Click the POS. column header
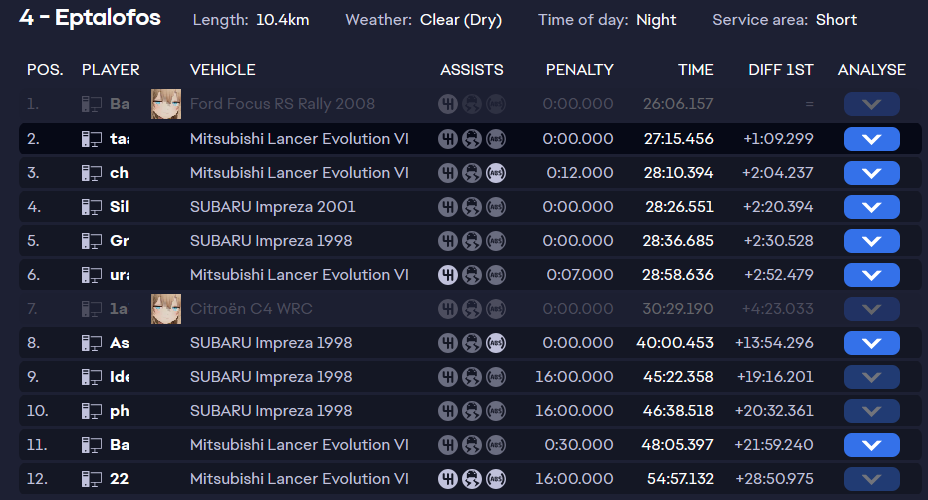Screen dimensions: 928x500 [45, 70]
